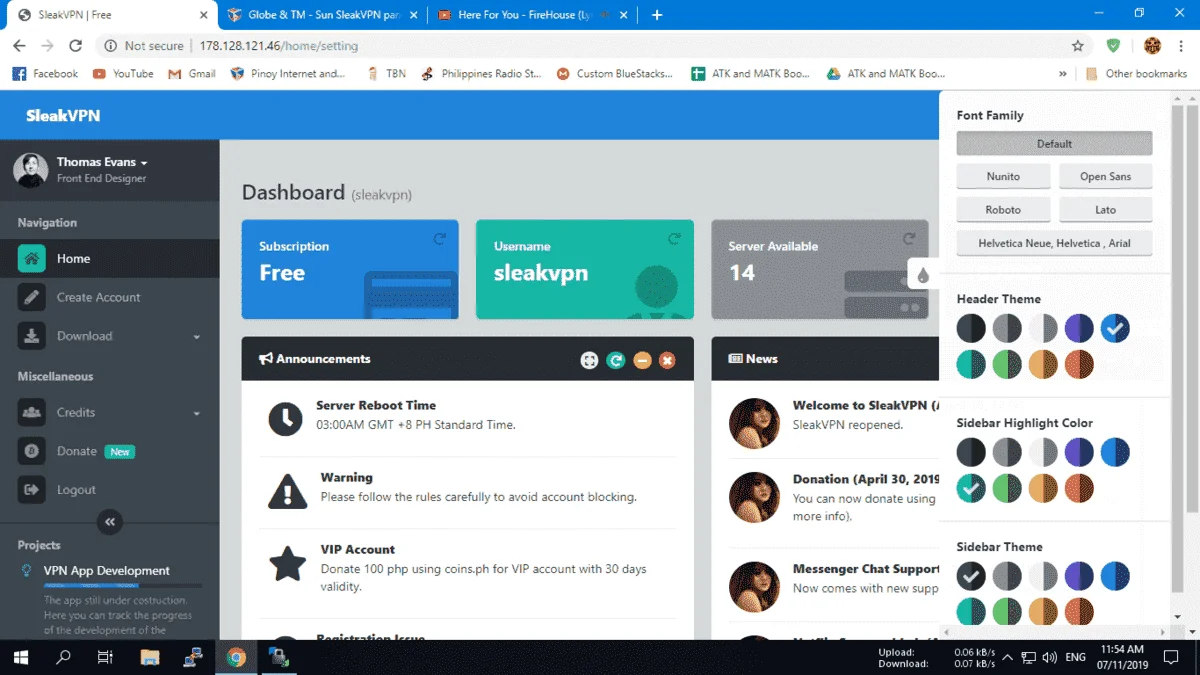Click the Donate coin icon in sidebar
This screenshot has height=675, width=1200.
tap(32, 451)
